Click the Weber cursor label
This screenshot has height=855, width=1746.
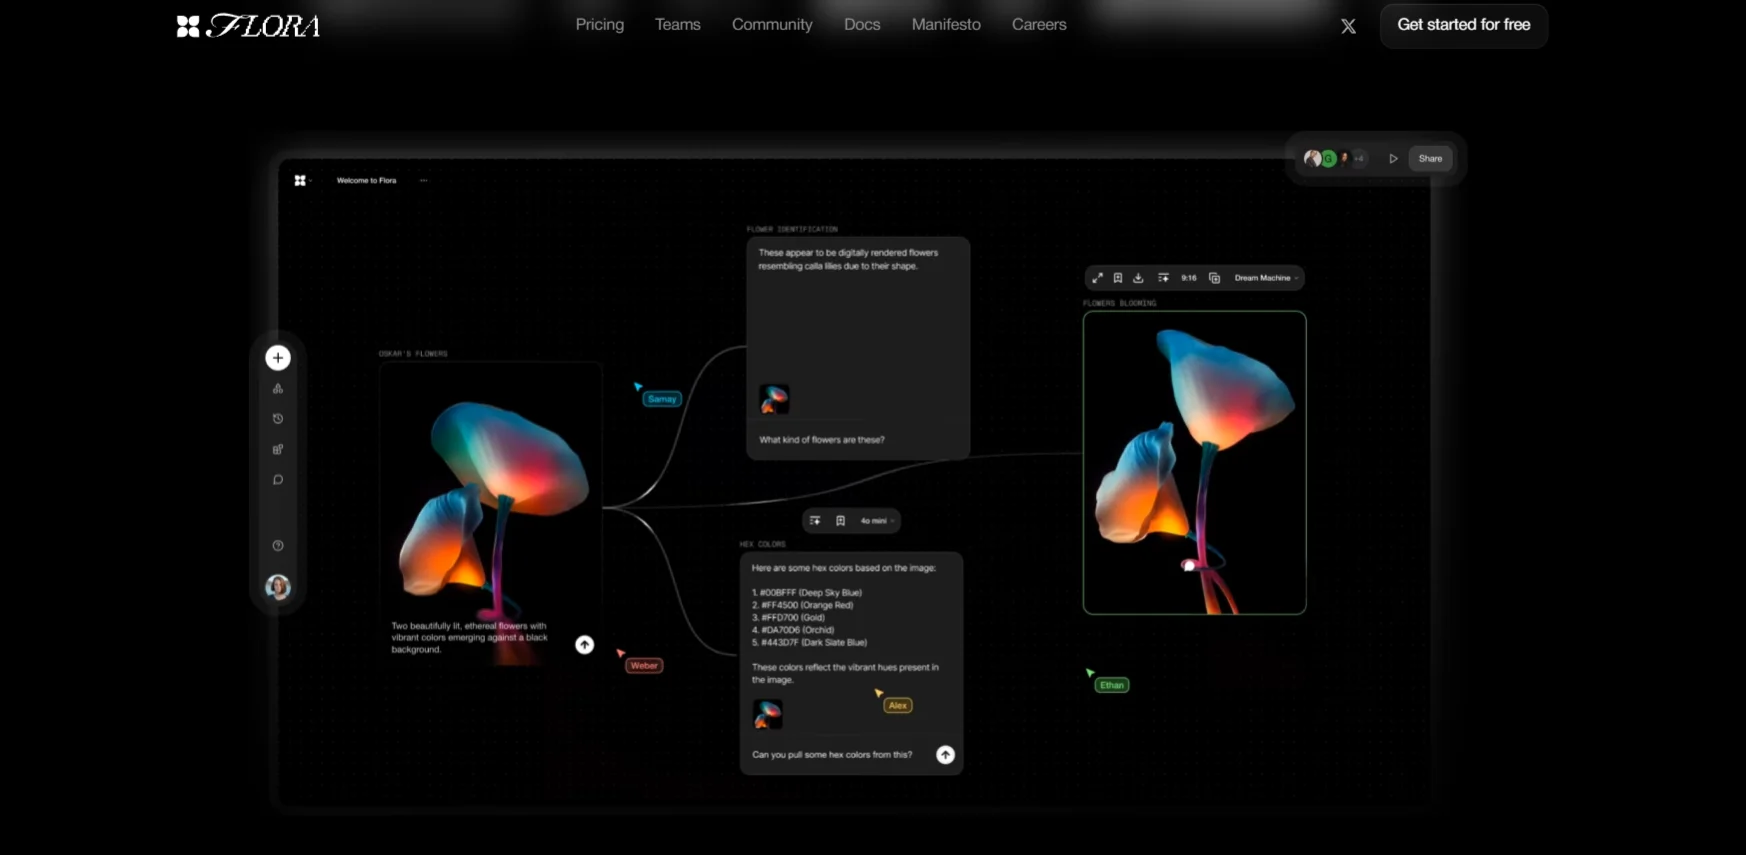(644, 666)
